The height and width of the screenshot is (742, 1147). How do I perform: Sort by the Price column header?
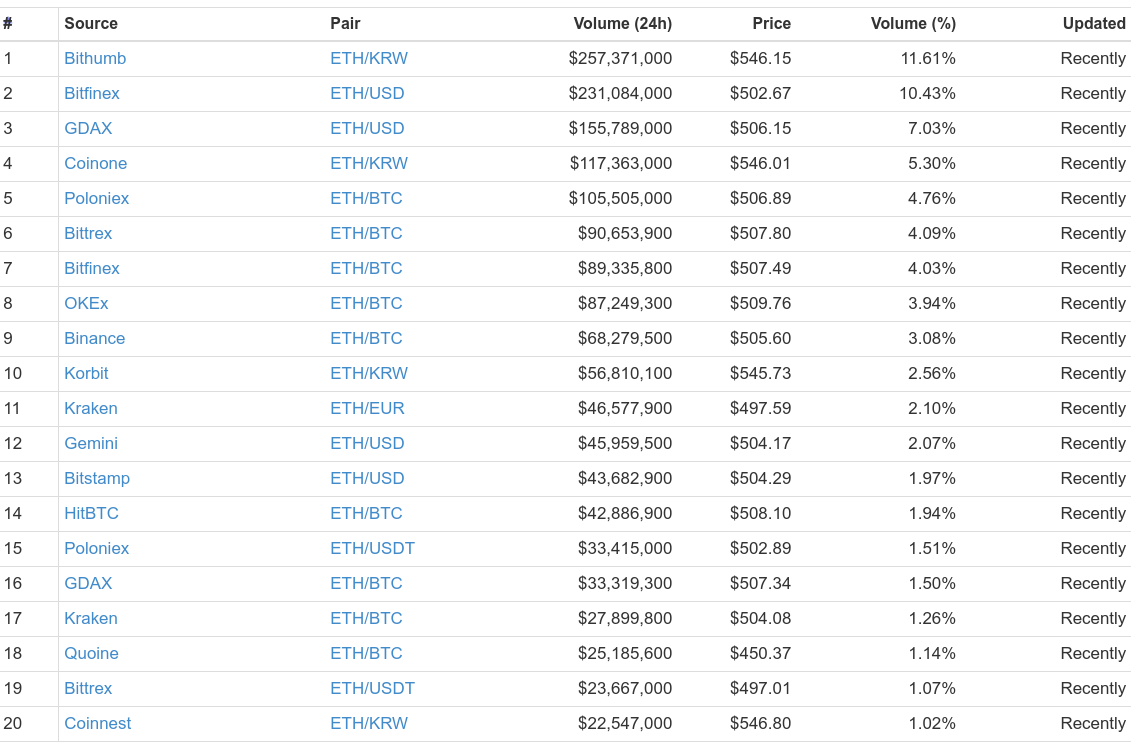(772, 23)
